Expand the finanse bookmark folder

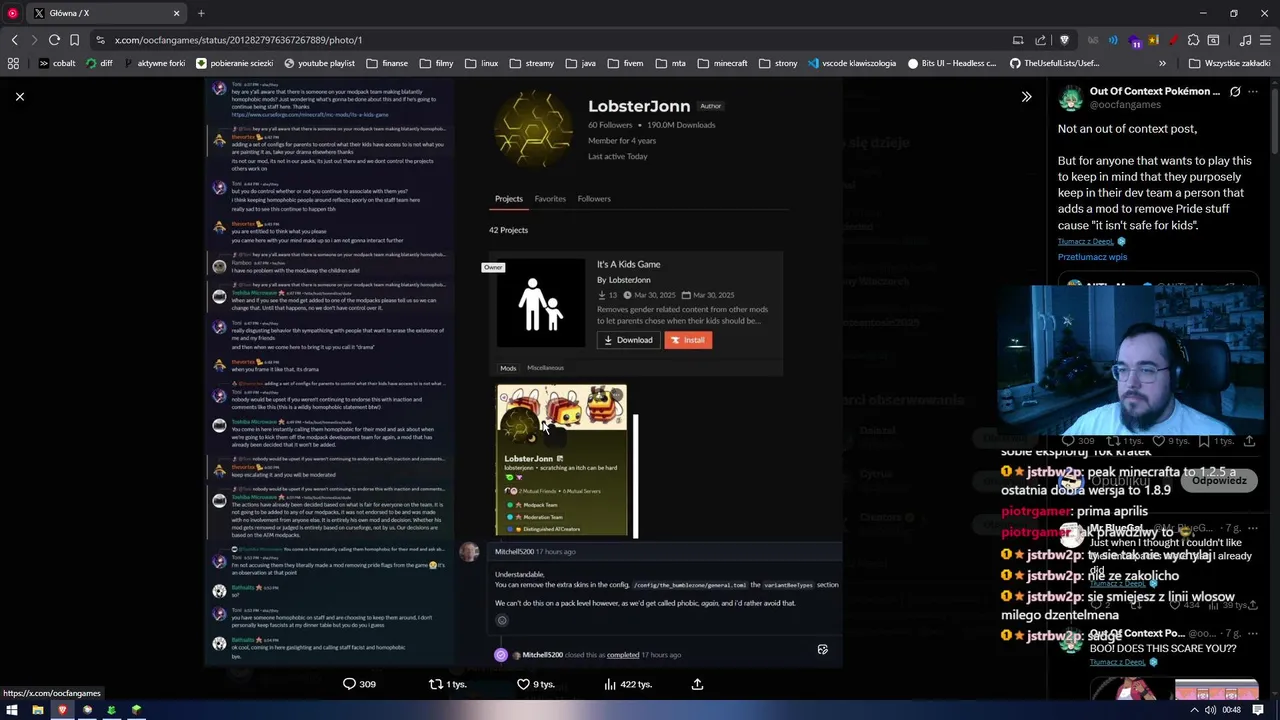(387, 63)
